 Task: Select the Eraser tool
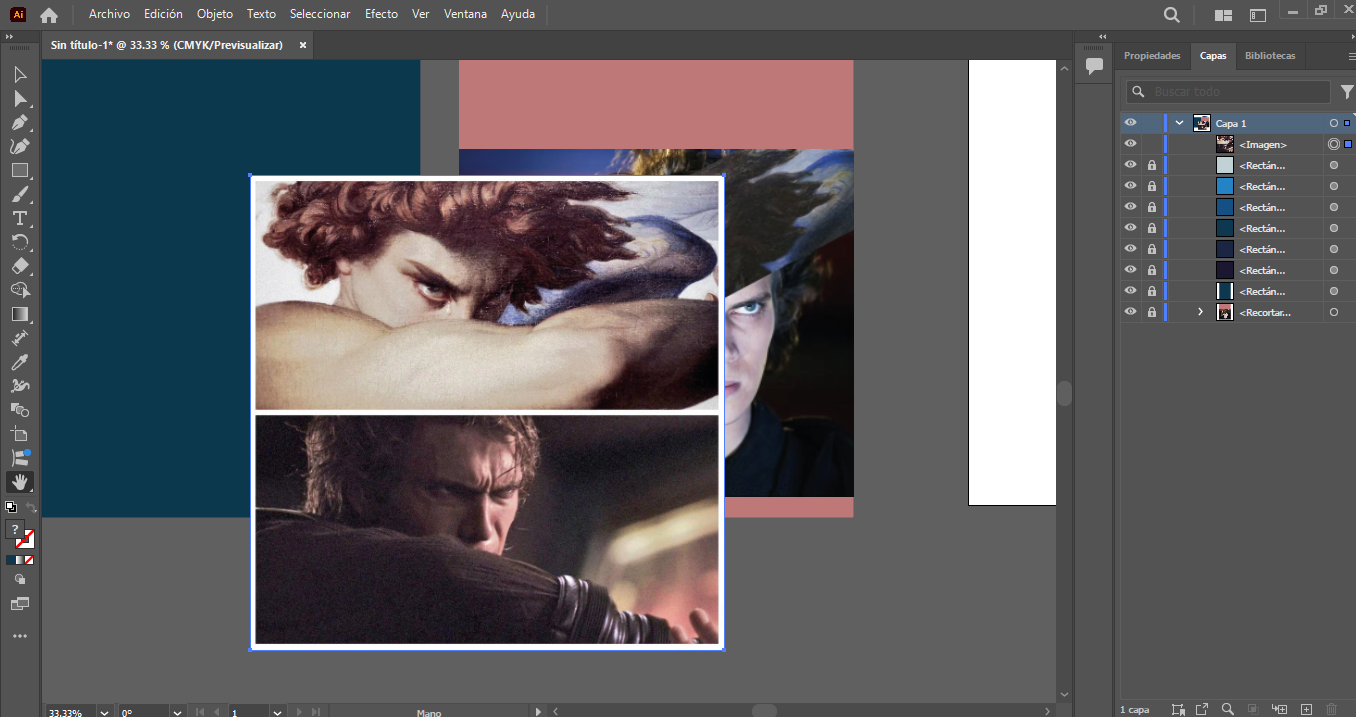[x=19, y=267]
